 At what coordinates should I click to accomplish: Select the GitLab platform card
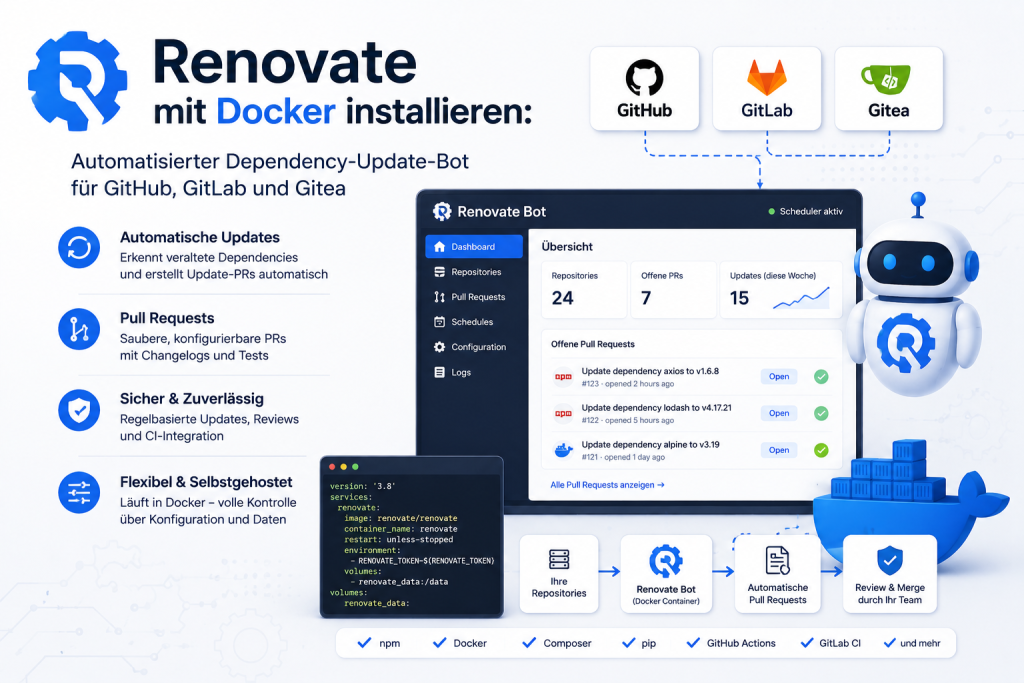pyautogui.click(x=767, y=89)
